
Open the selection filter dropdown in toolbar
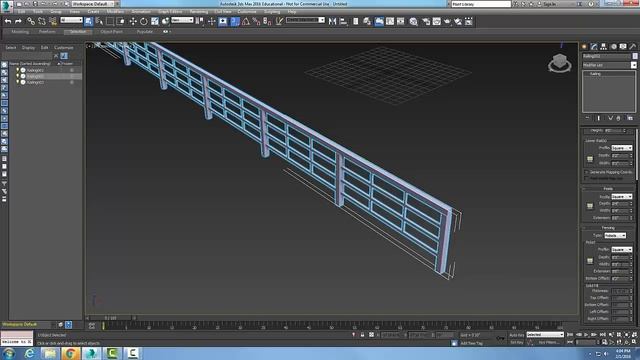tap(71, 20)
